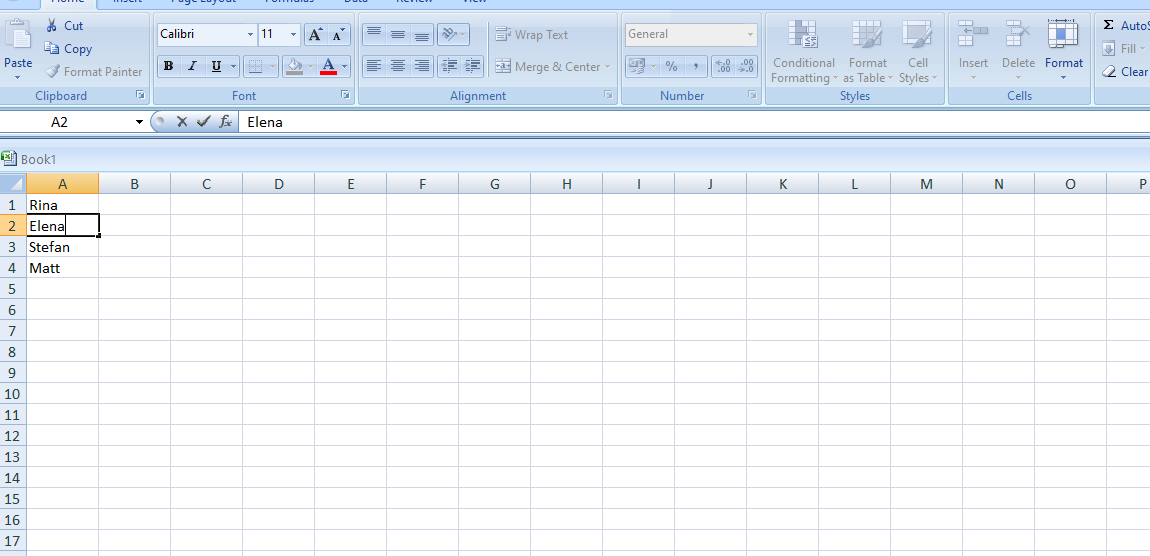Click the Wrap Text button
Screen dimensions: 1150x556
click(532, 34)
